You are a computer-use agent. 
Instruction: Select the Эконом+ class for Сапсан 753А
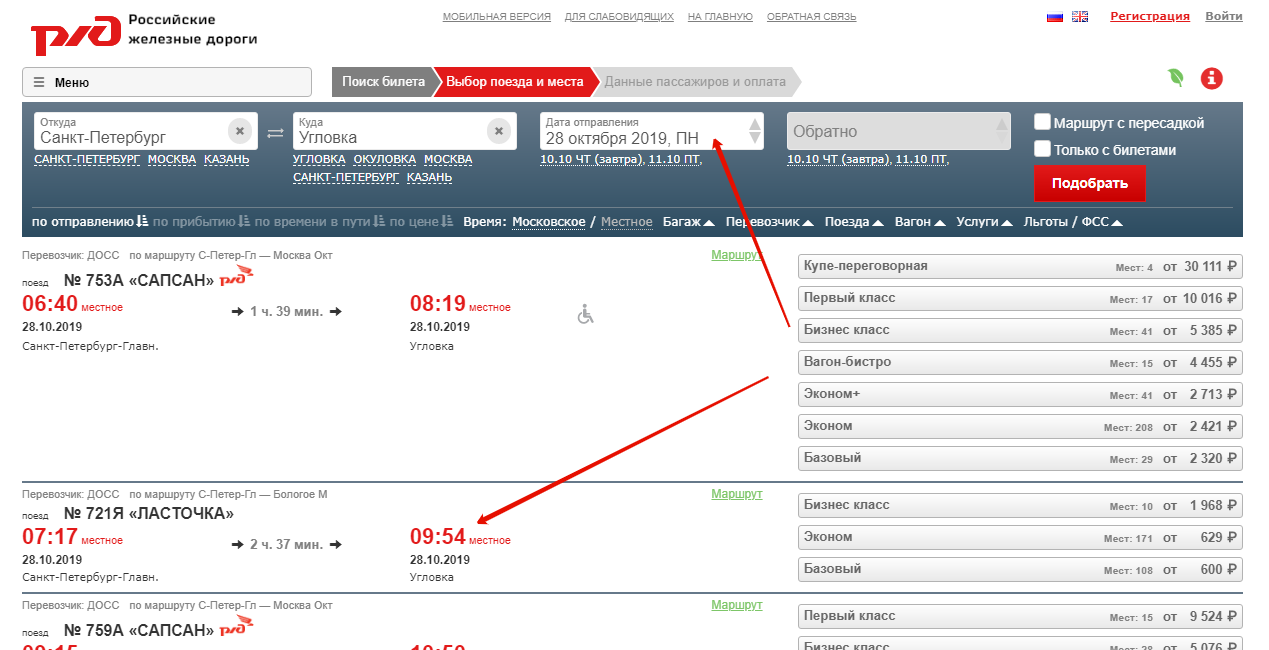click(1020, 394)
